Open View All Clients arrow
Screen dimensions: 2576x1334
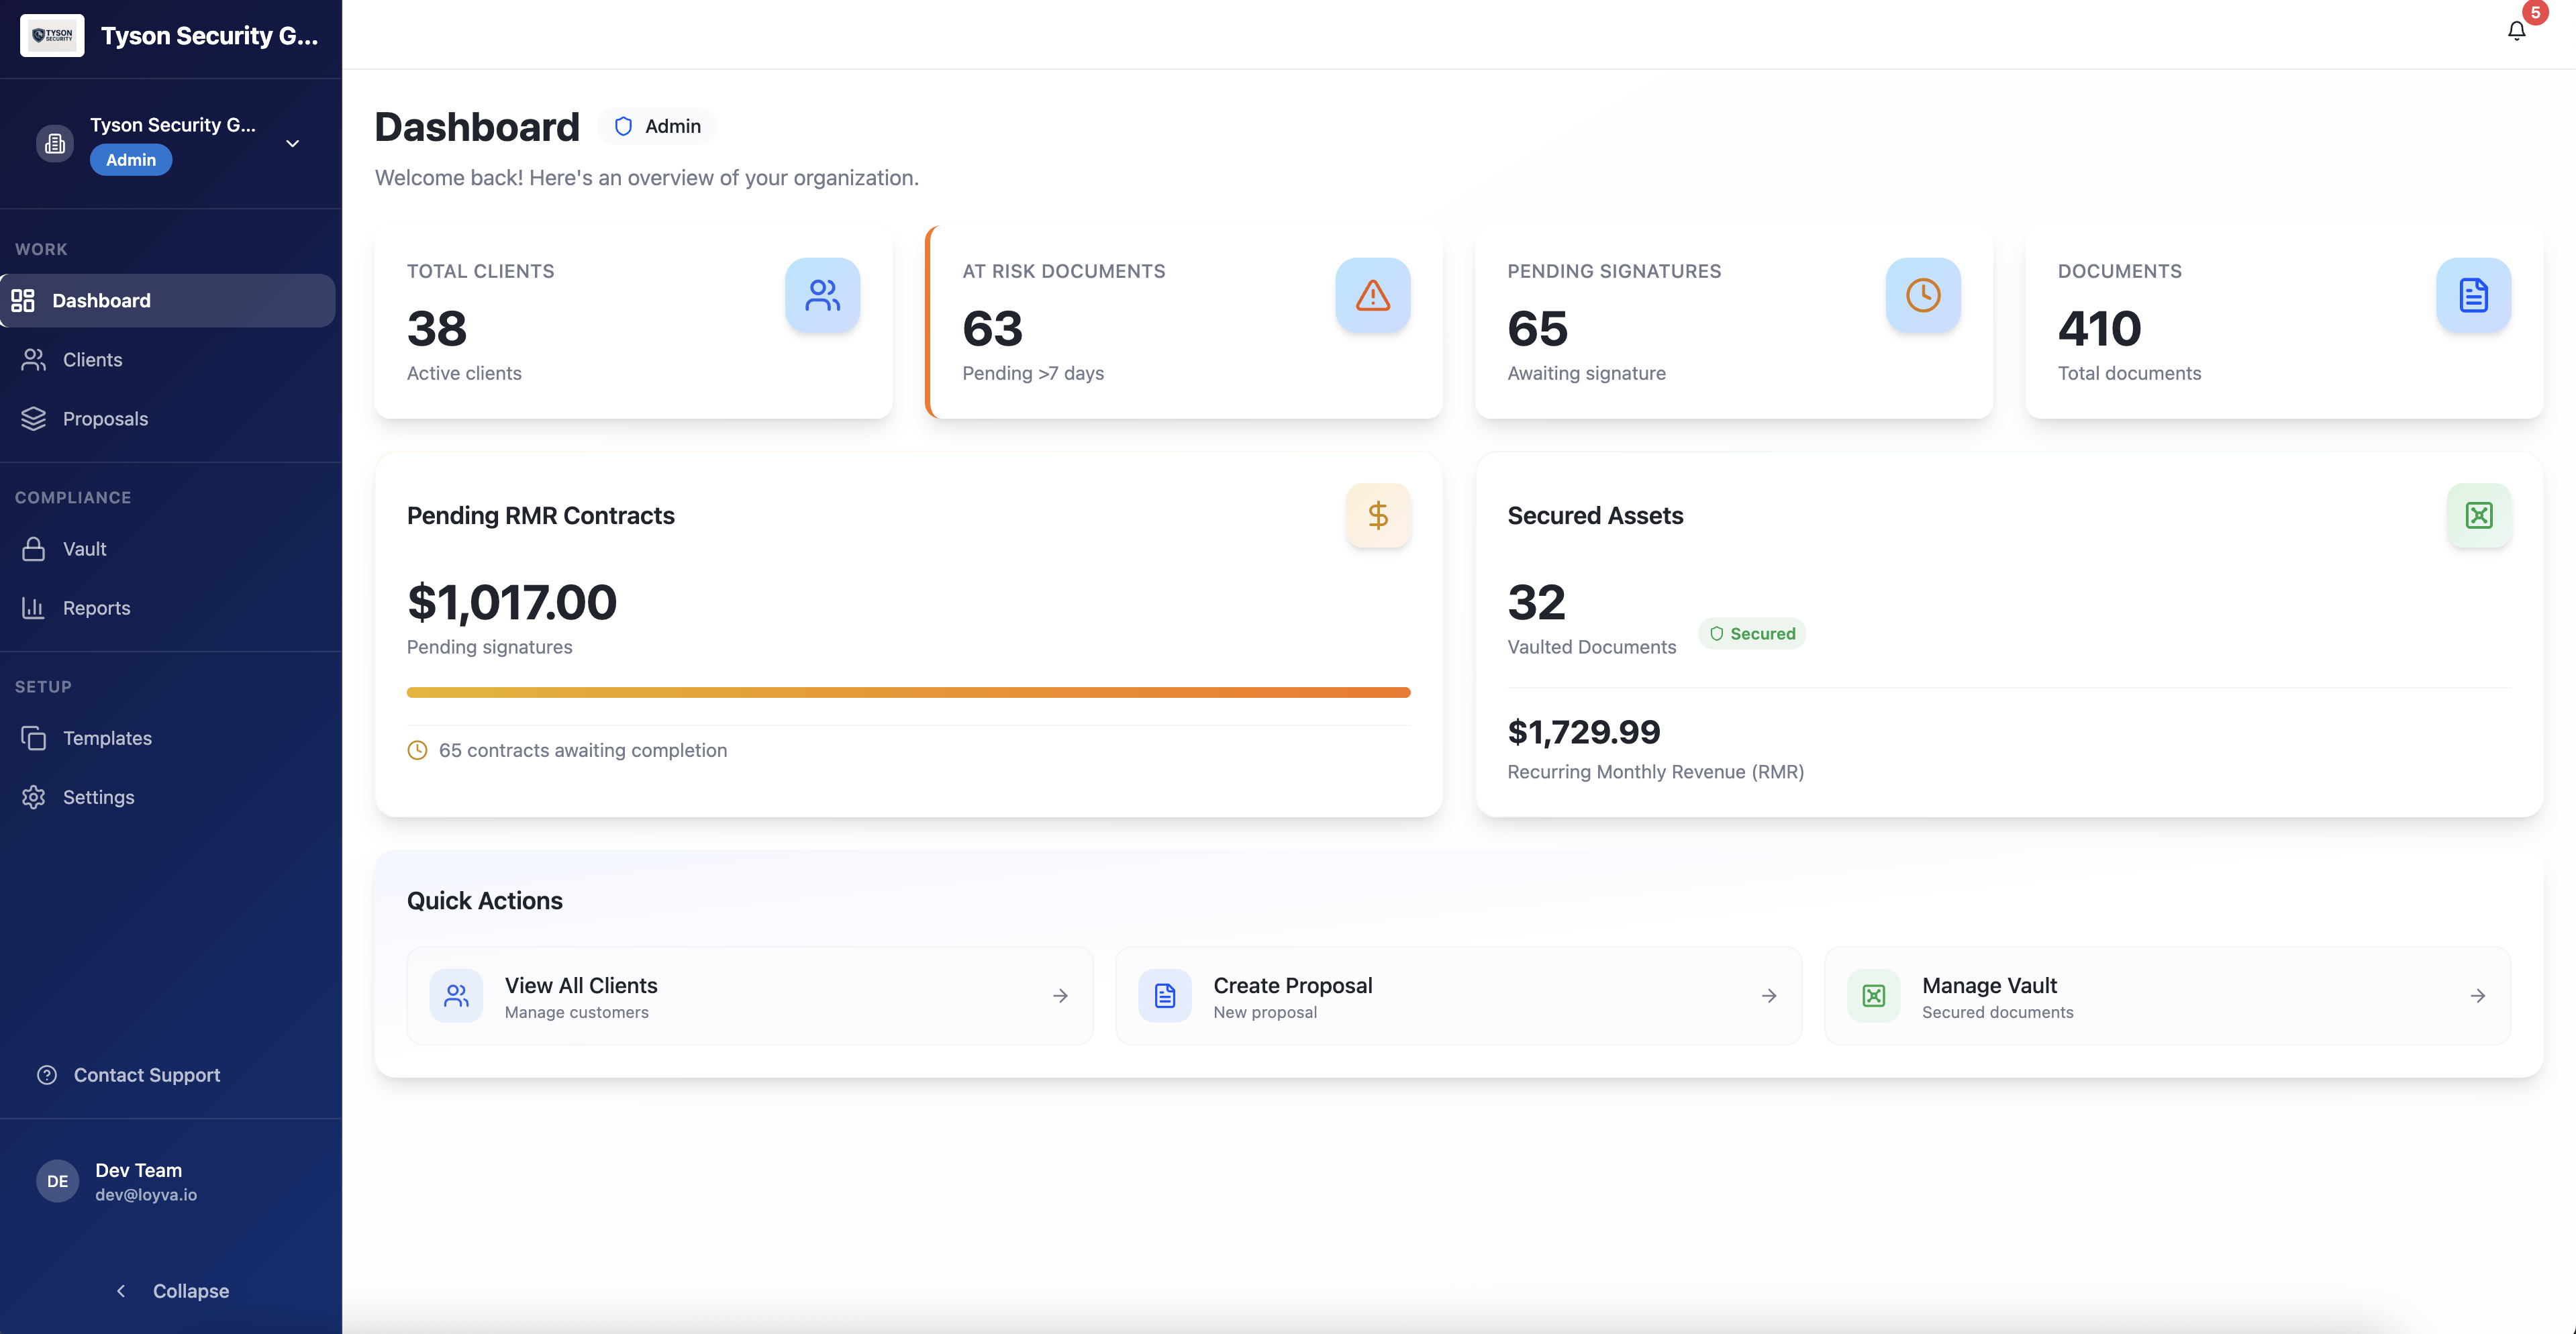point(1060,996)
